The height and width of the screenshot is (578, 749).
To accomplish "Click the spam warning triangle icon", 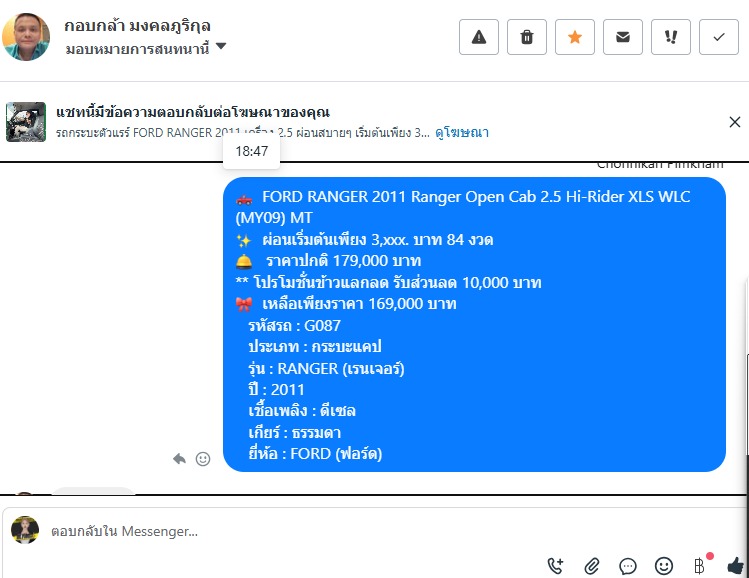I will coord(479,37).
